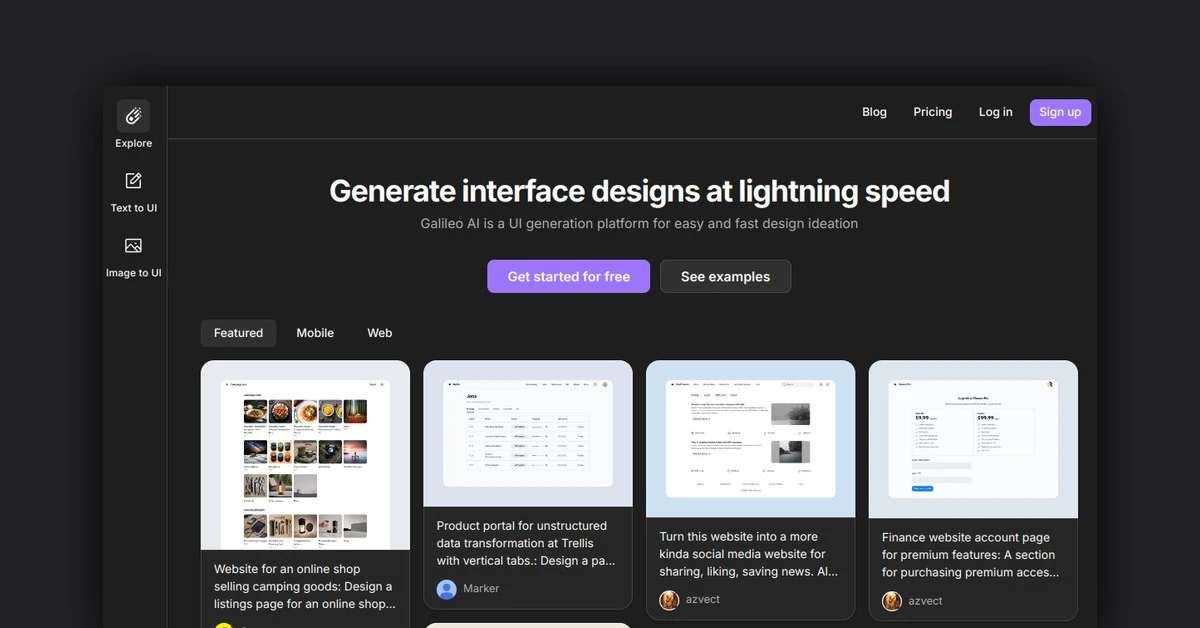Switch to the Mobile tab

(x=315, y=333)
